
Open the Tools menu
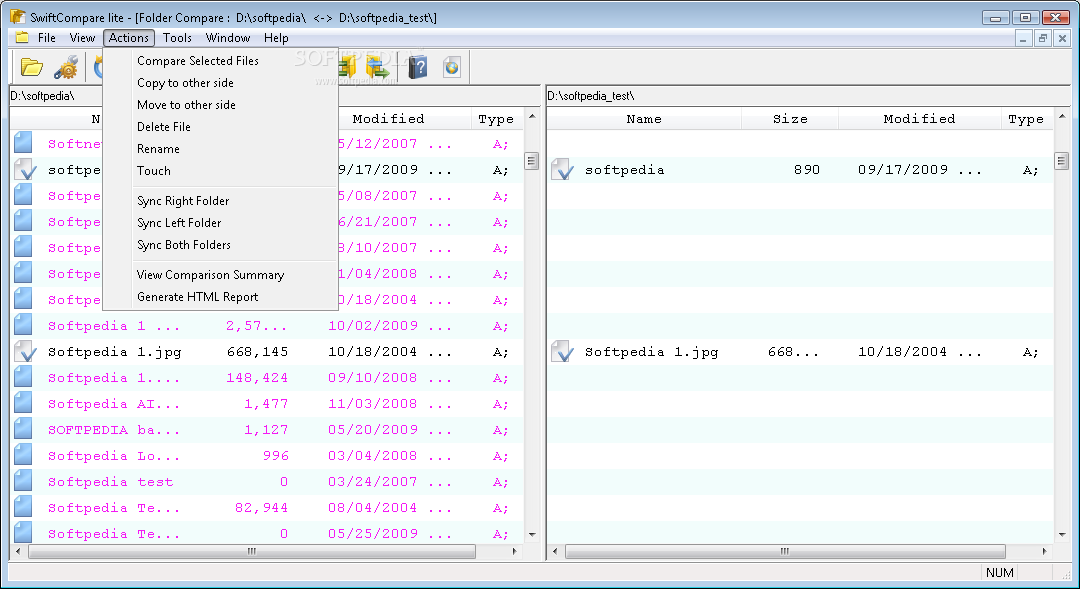[177, 38]
